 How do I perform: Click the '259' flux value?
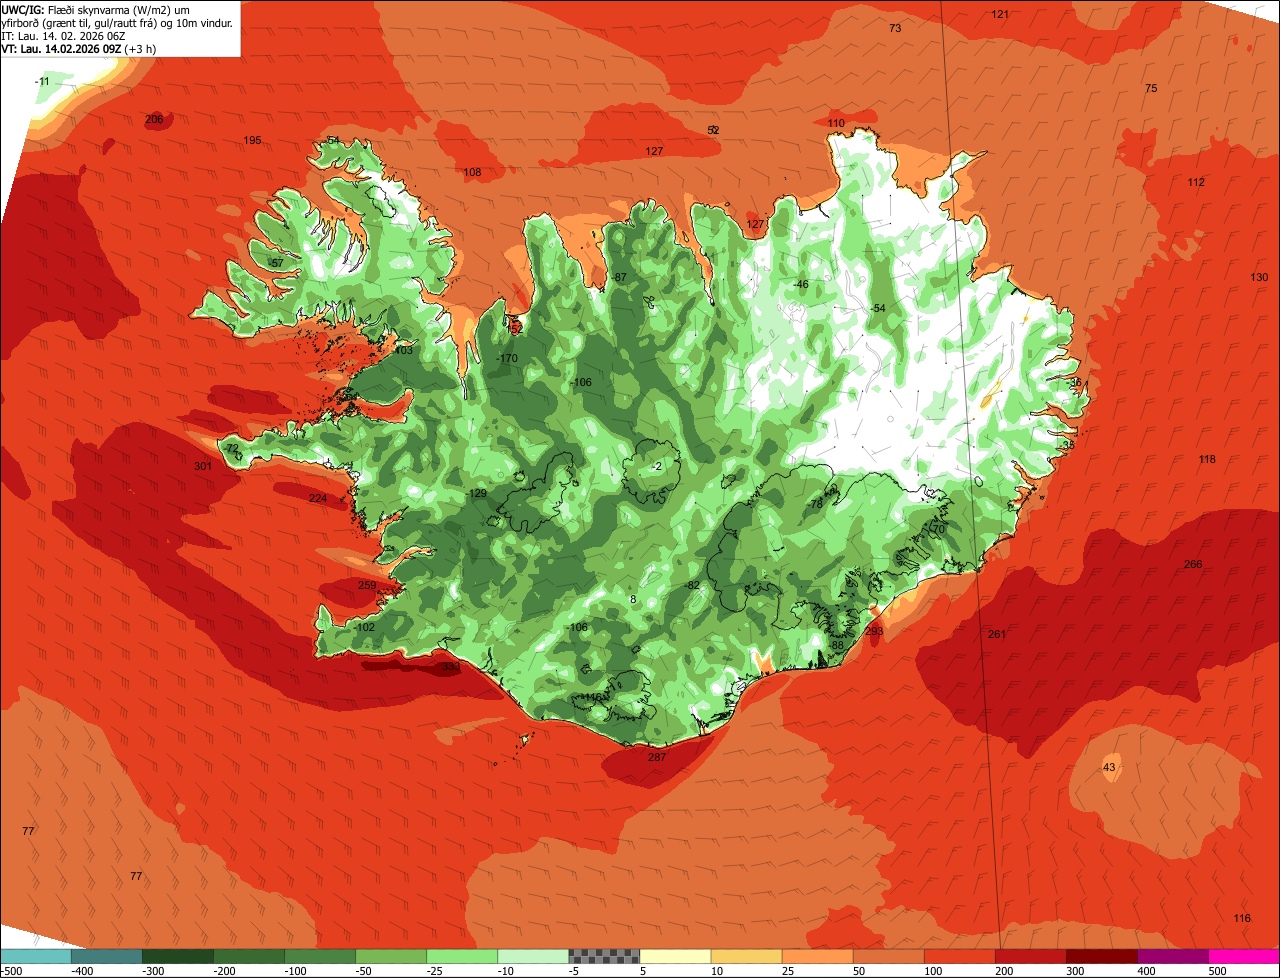pyautogui.click(x=367, y=585)
